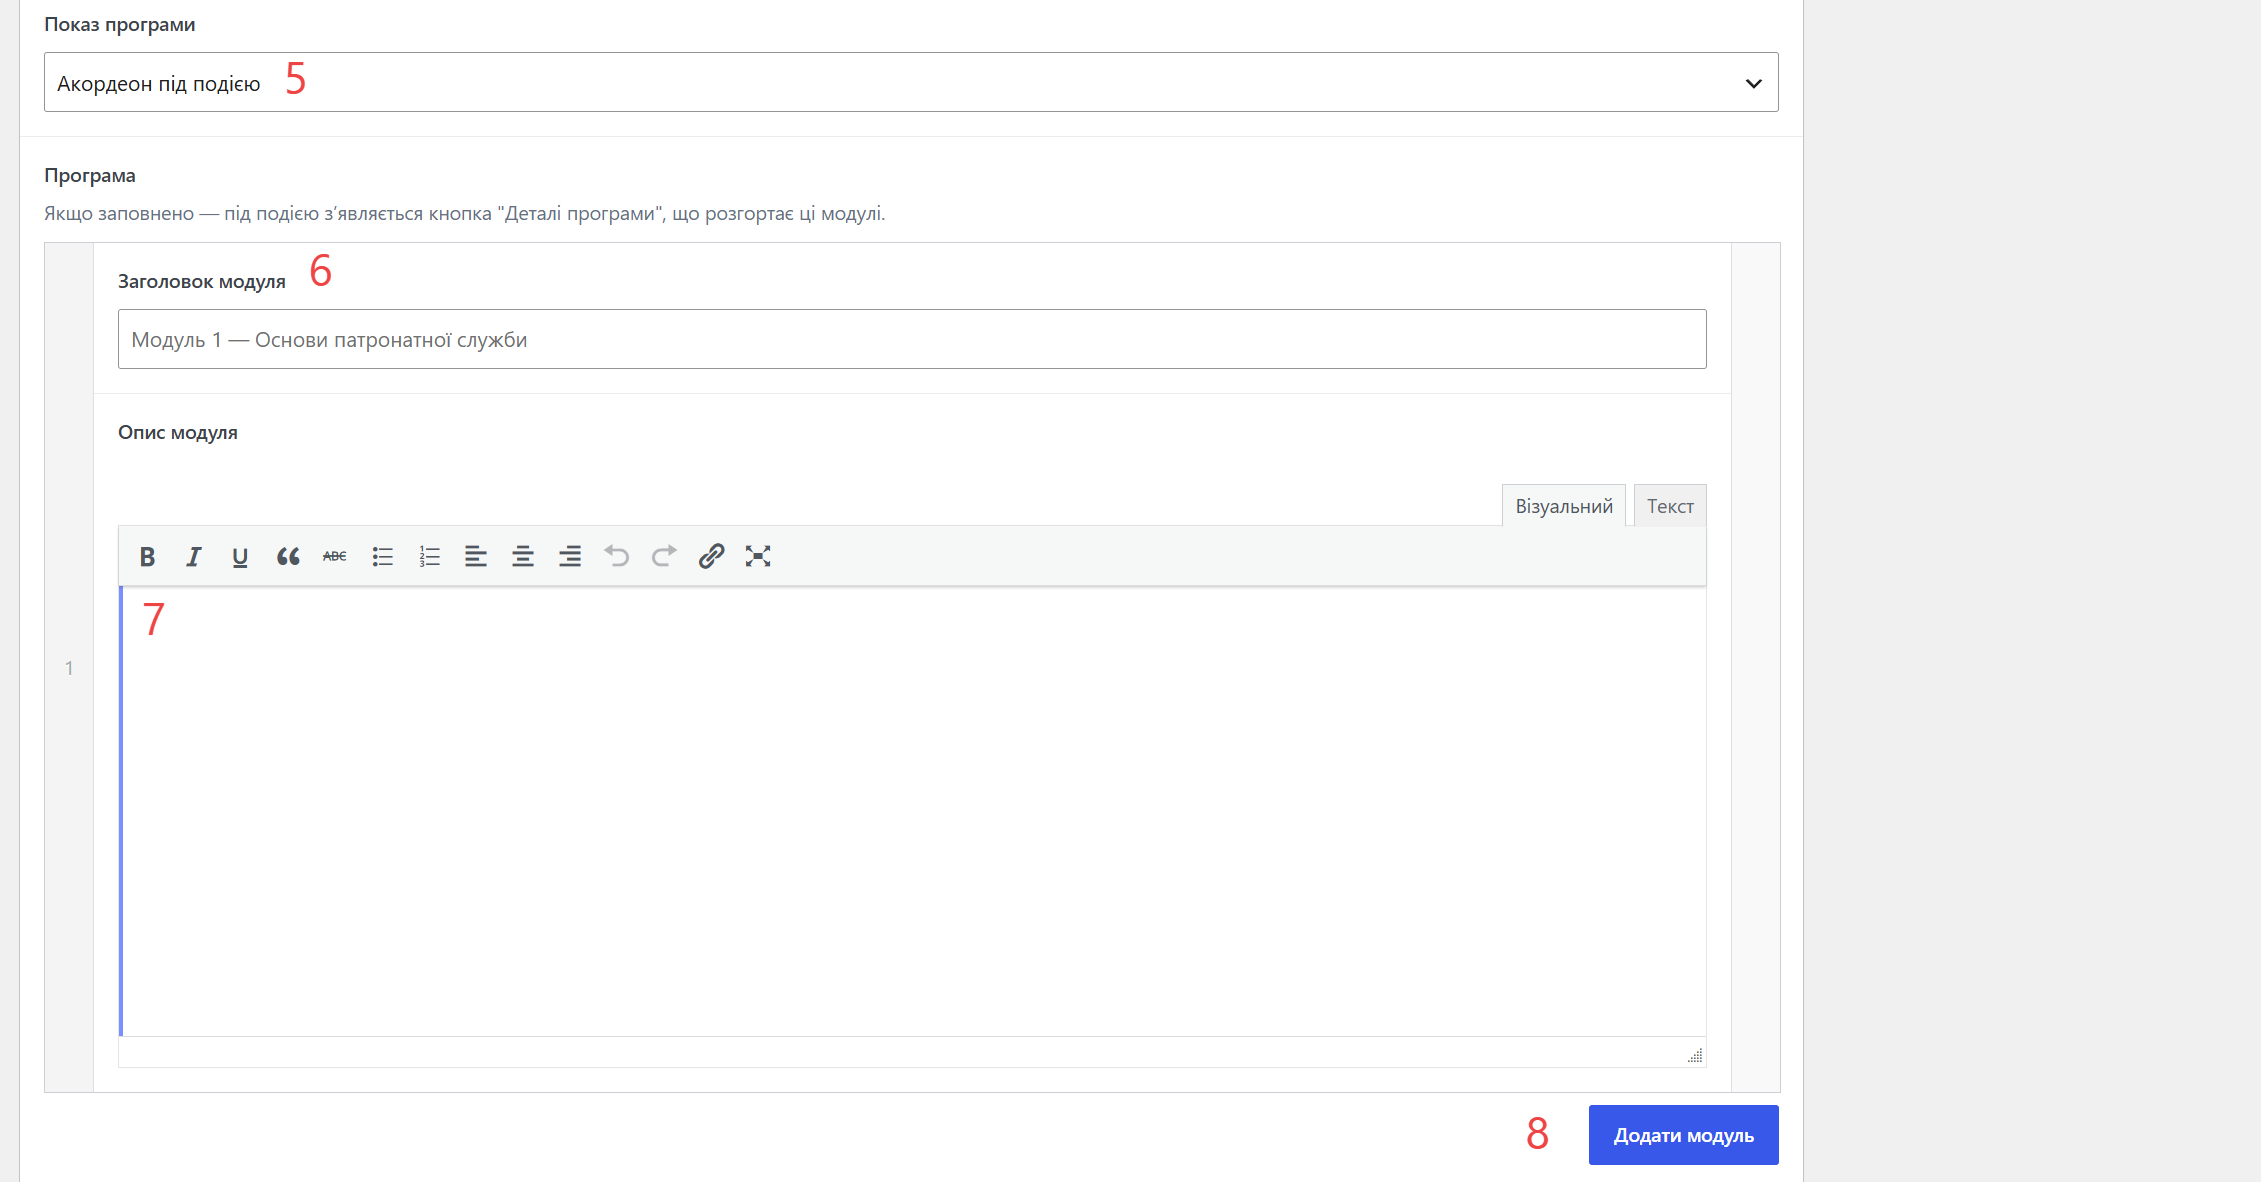Image resolution: width=2261 pixels, height=1182 pixels.
Task: Undo the last edit
Action: [x=617, y=557]
